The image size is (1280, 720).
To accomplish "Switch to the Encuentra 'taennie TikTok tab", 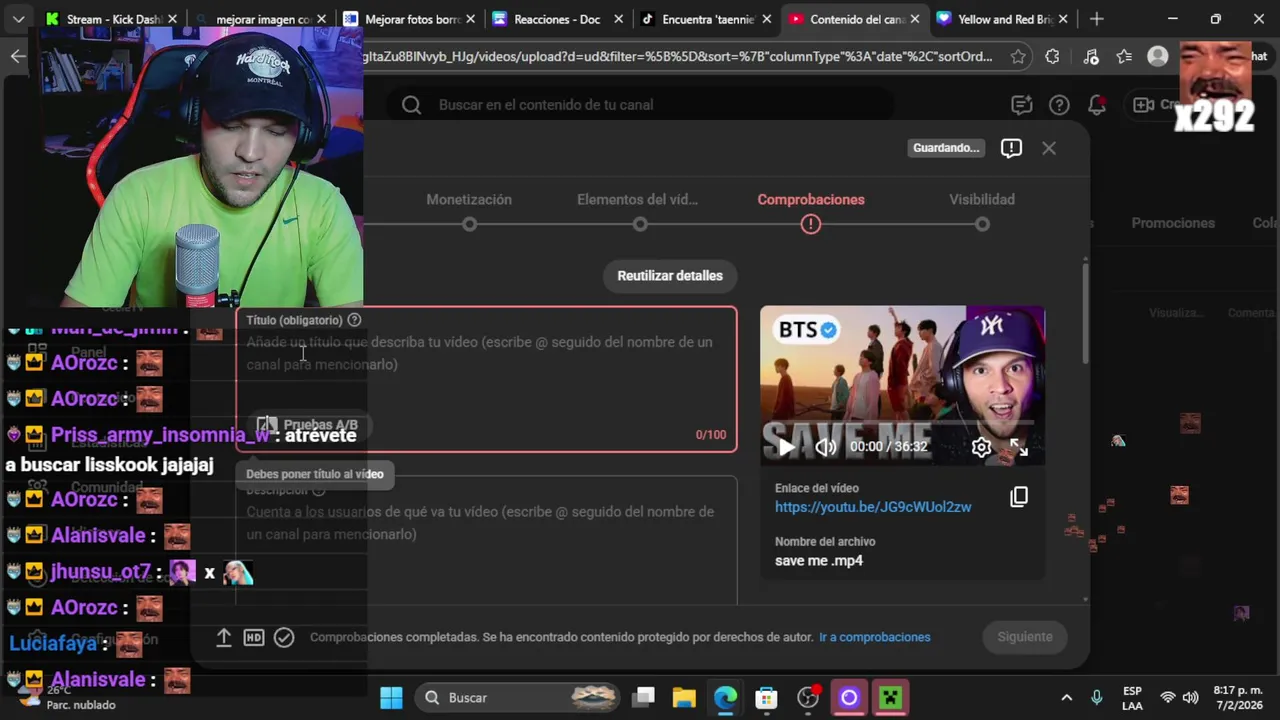I will pyautogui.click(x=705, y=19).
